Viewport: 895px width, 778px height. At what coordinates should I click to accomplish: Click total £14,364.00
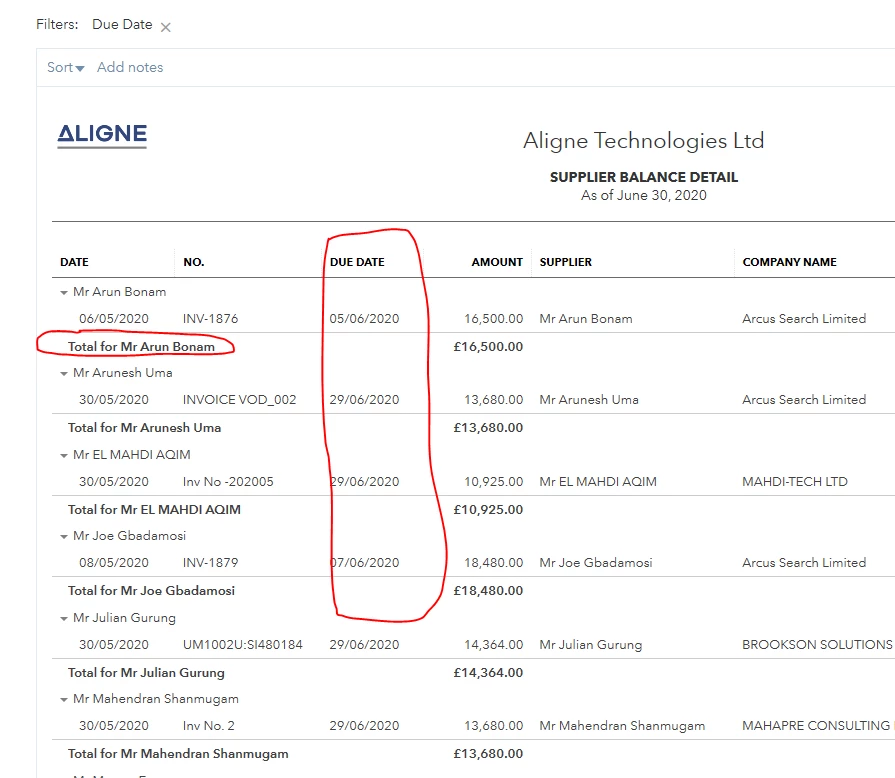pyautogui.click(x=489, y=672)
